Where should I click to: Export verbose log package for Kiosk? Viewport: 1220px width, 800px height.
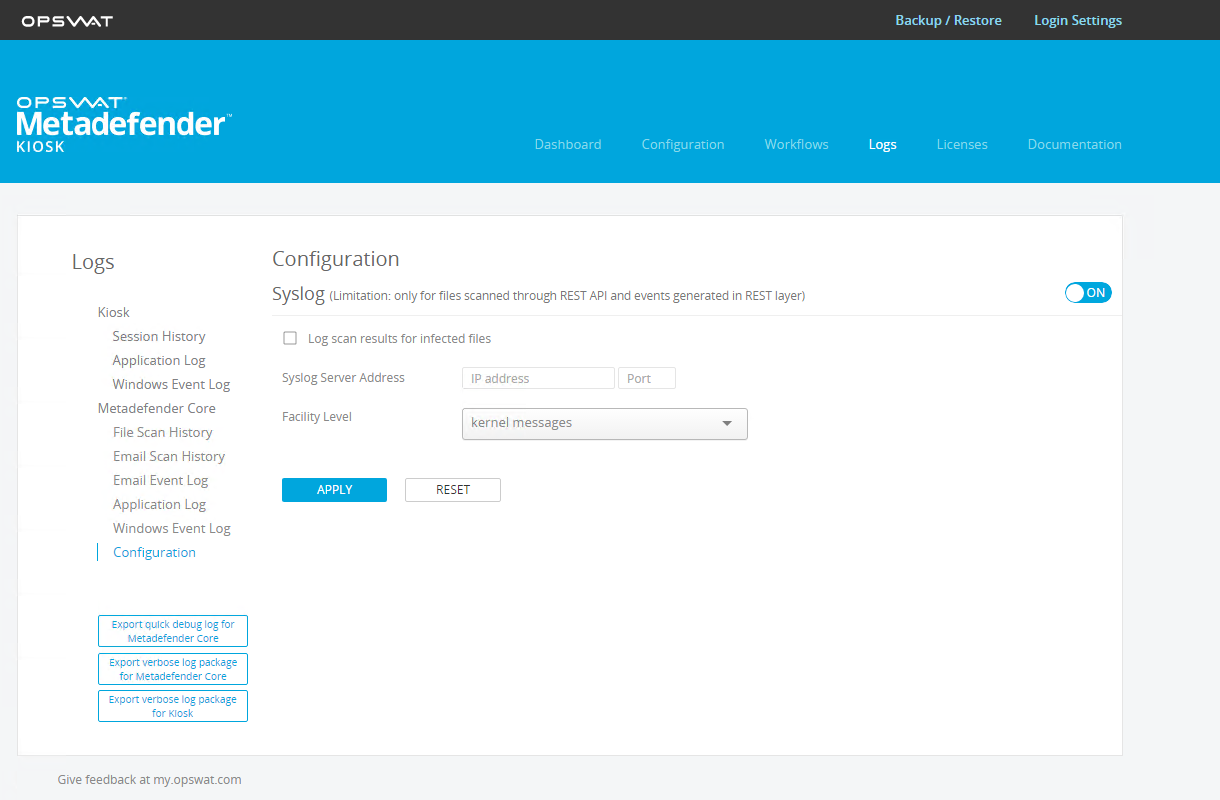pos(173,706)
